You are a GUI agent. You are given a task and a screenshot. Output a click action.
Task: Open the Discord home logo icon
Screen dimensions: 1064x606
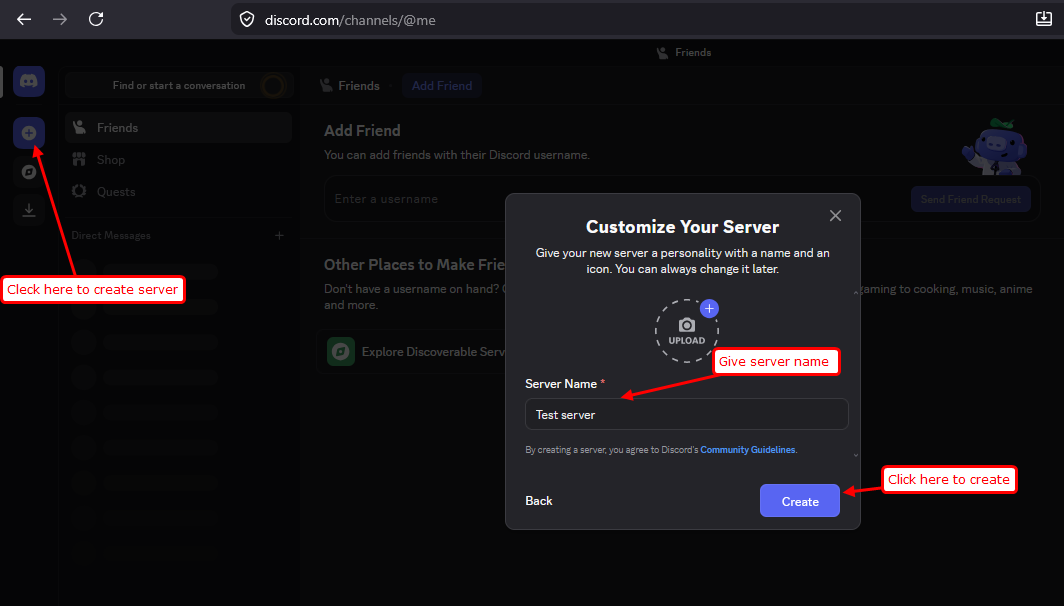click(28, 81)
